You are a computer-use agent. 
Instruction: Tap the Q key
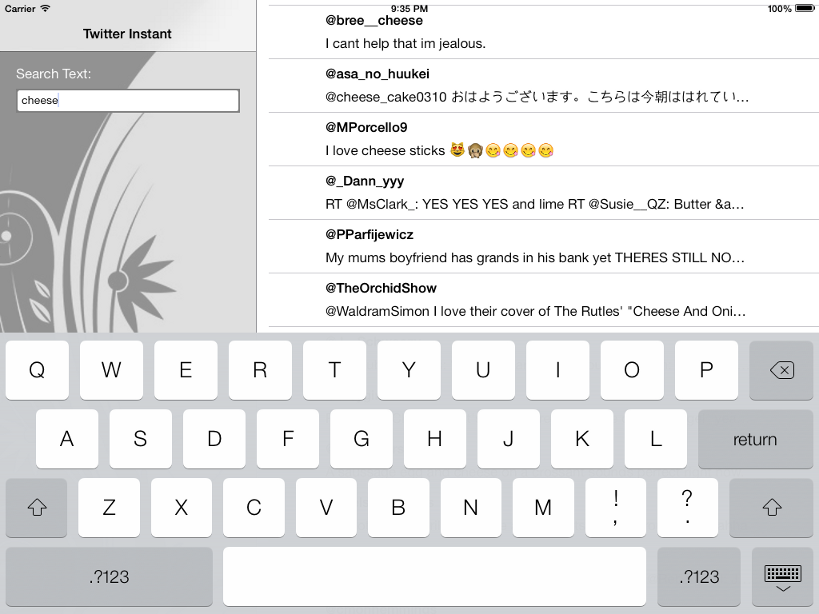pos(37,370)
